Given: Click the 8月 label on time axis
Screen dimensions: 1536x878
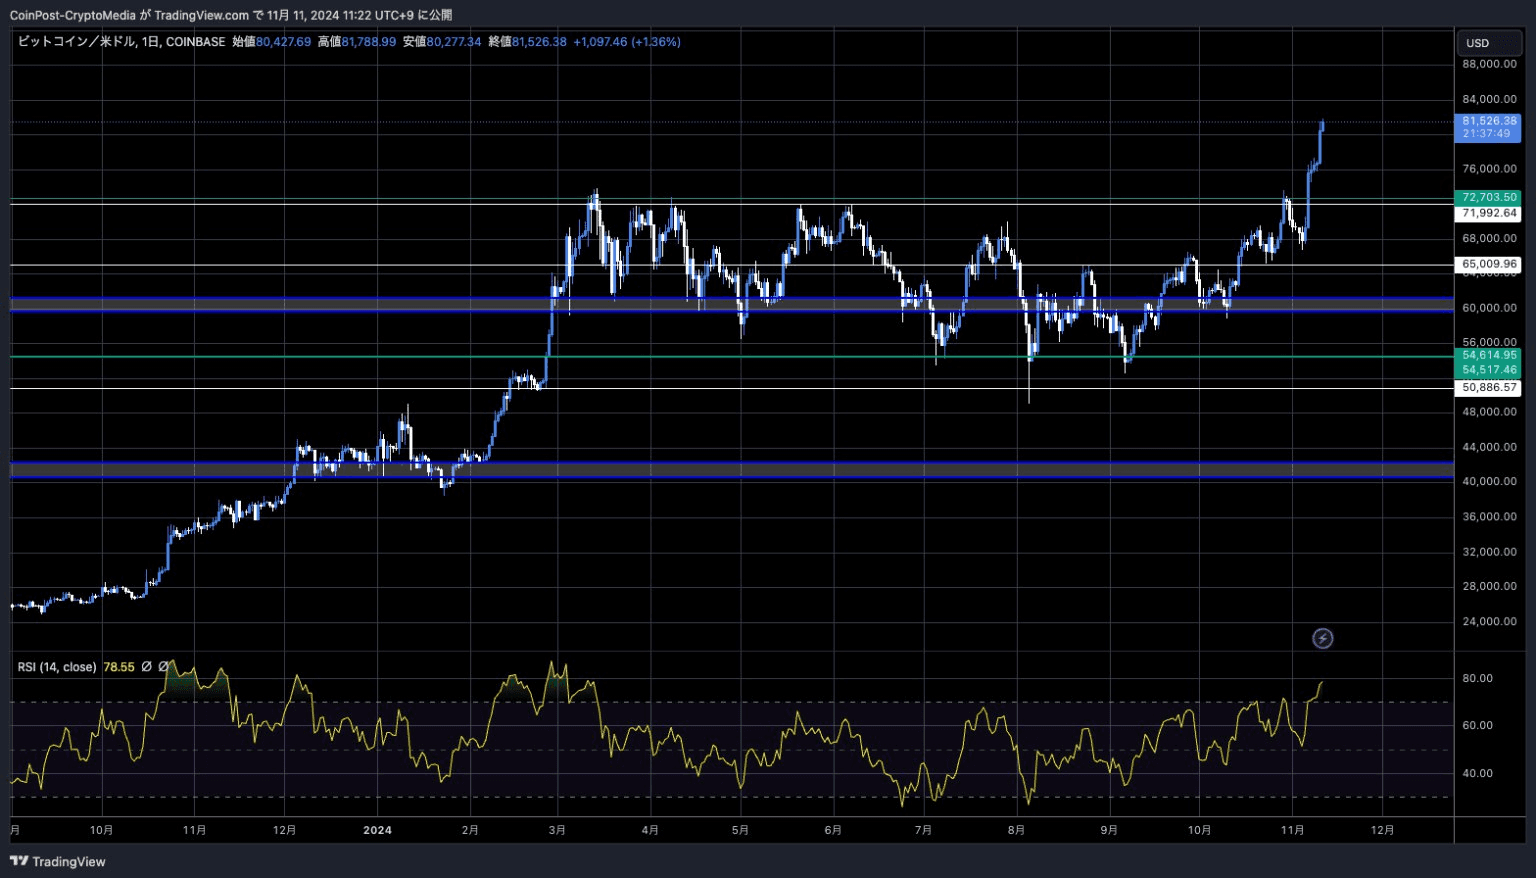Looking at the screenshot, I should point(1016,830).
